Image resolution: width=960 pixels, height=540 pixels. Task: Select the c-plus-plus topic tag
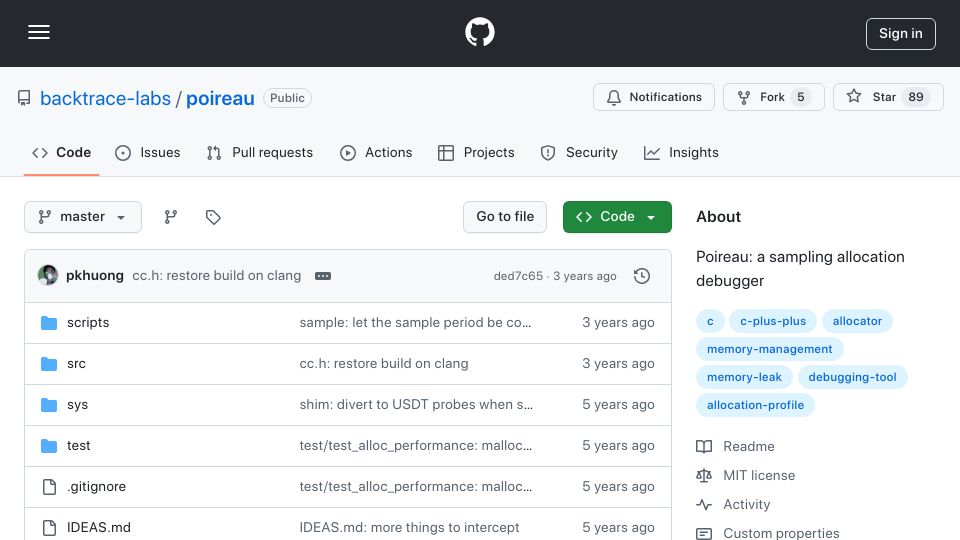point(773,321)
